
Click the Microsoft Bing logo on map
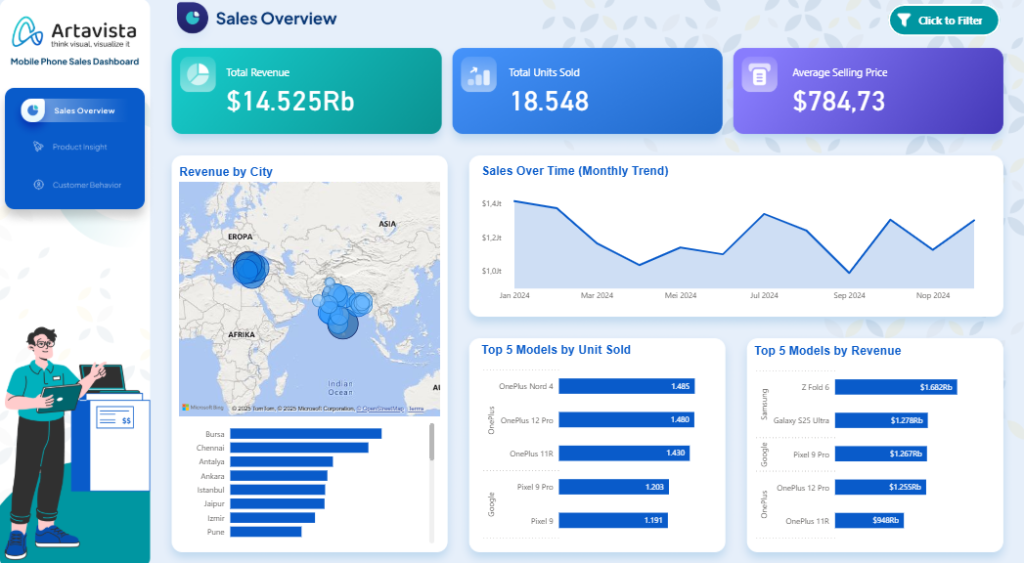pos(203,408)
